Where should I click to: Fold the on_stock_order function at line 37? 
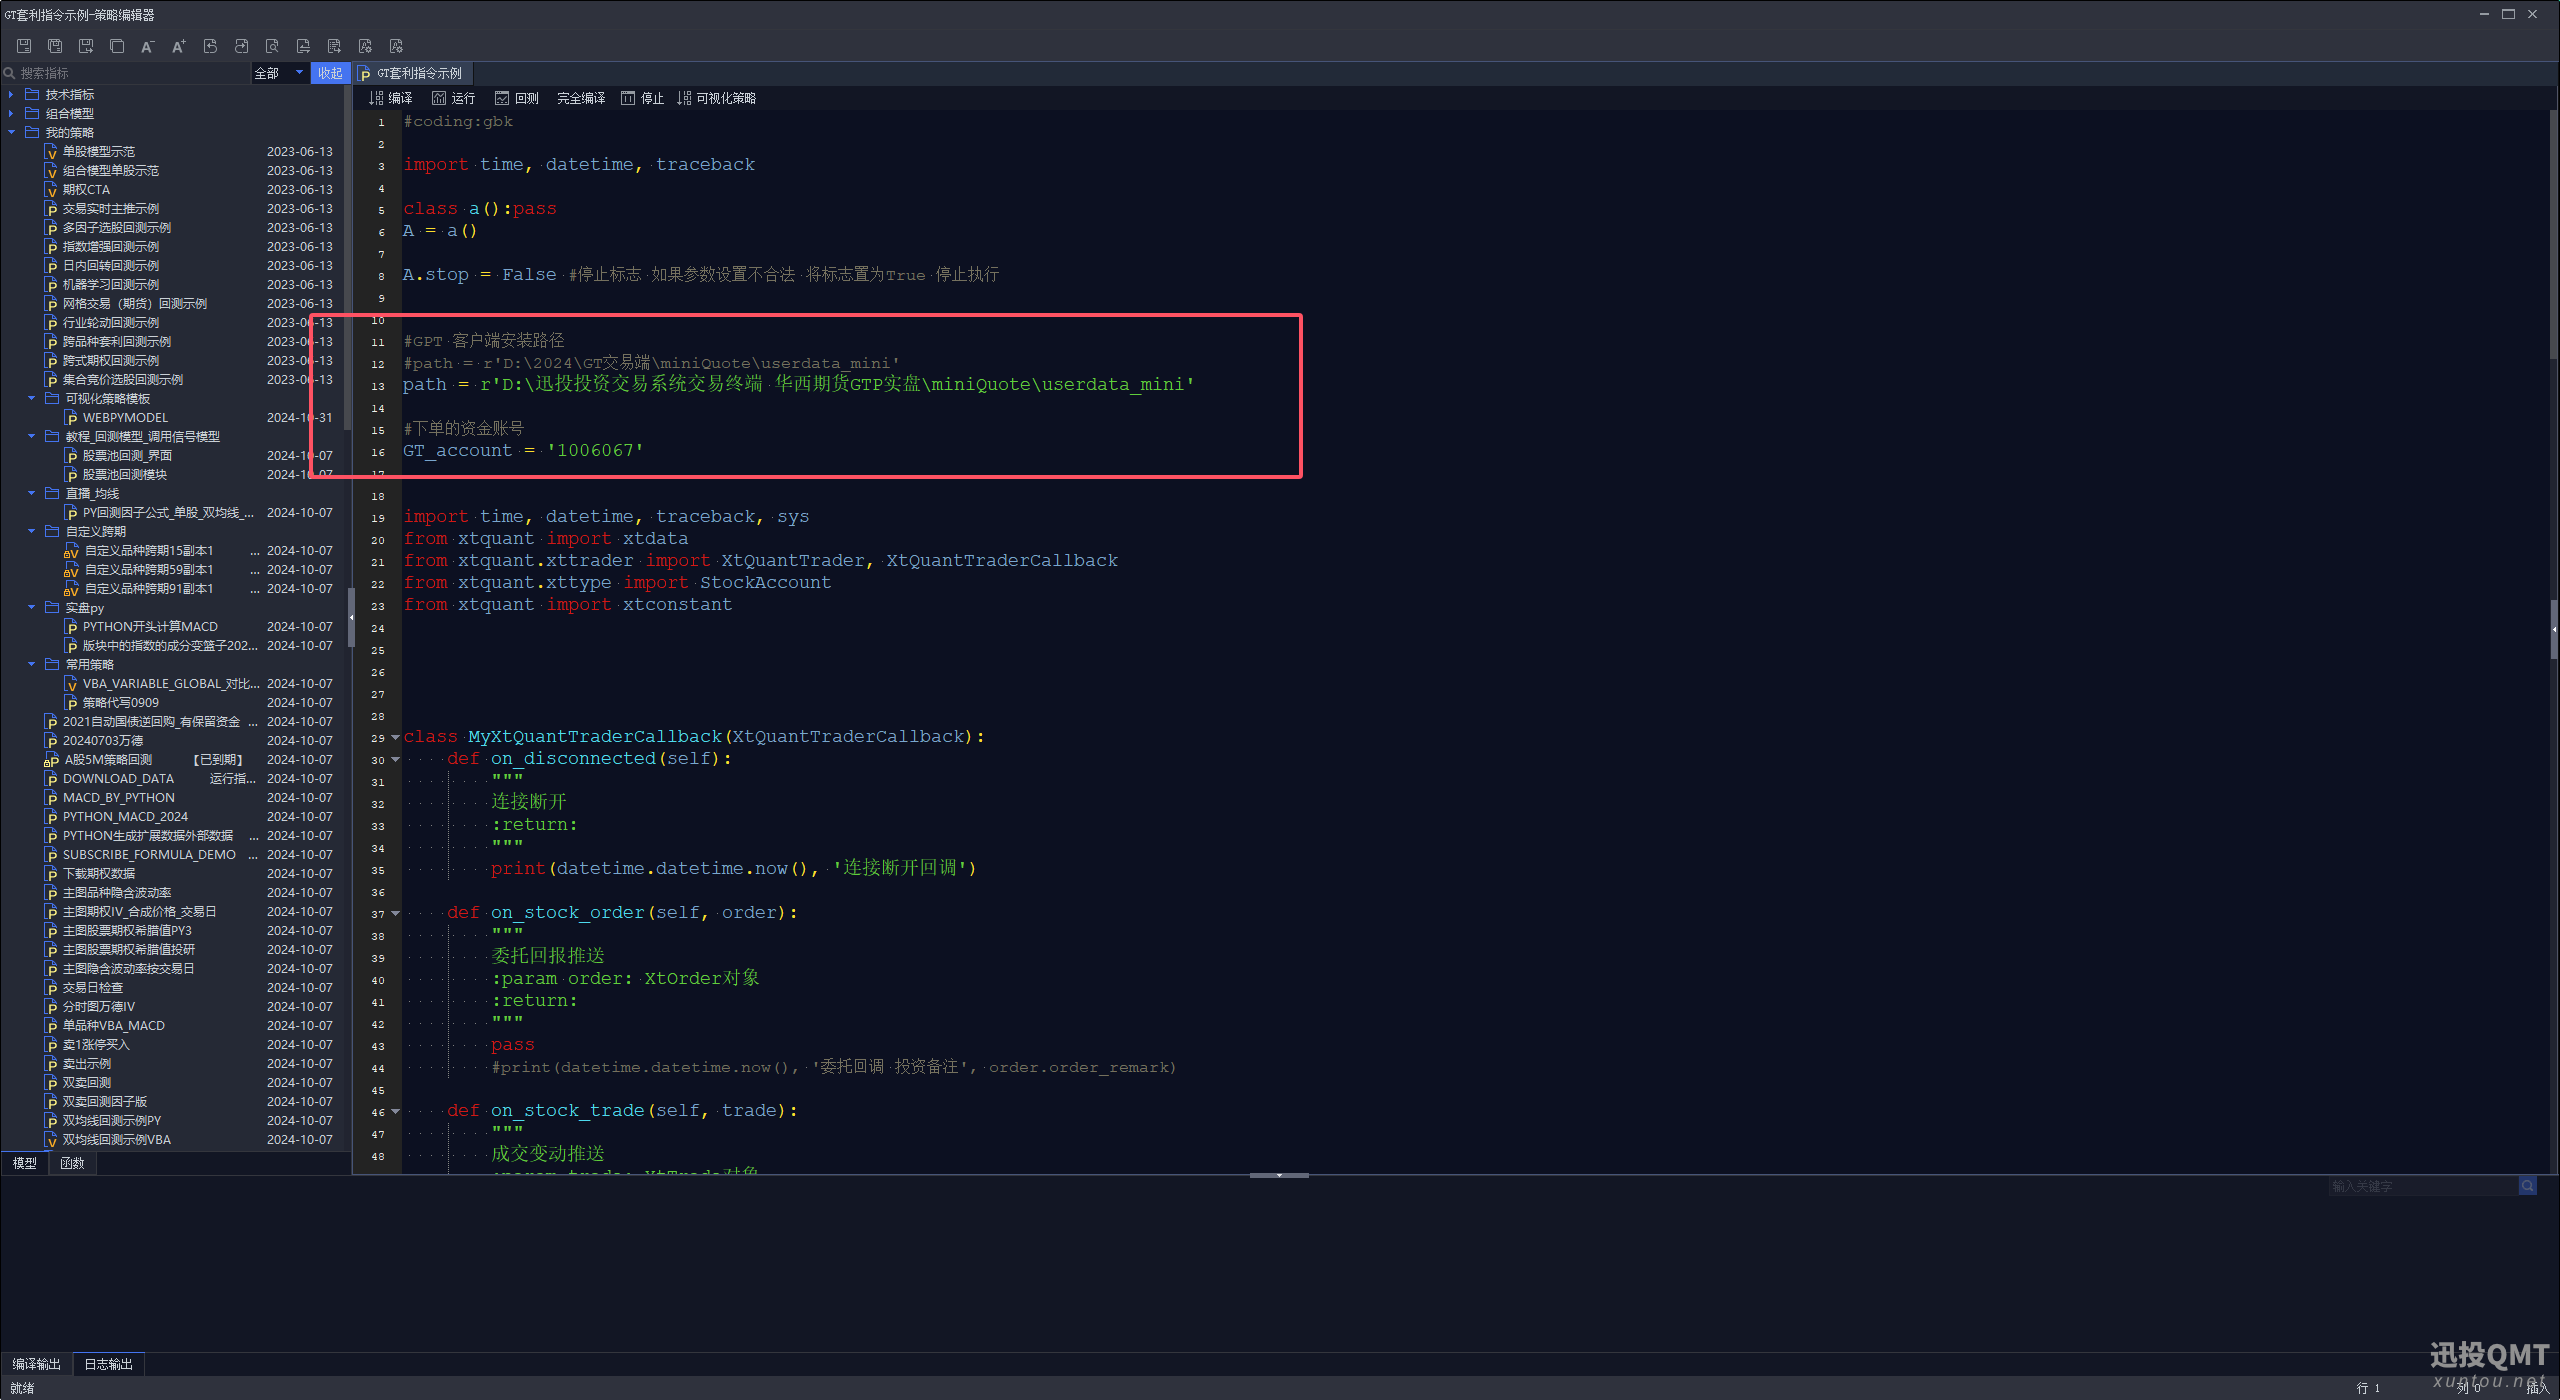tap(395, 913)
